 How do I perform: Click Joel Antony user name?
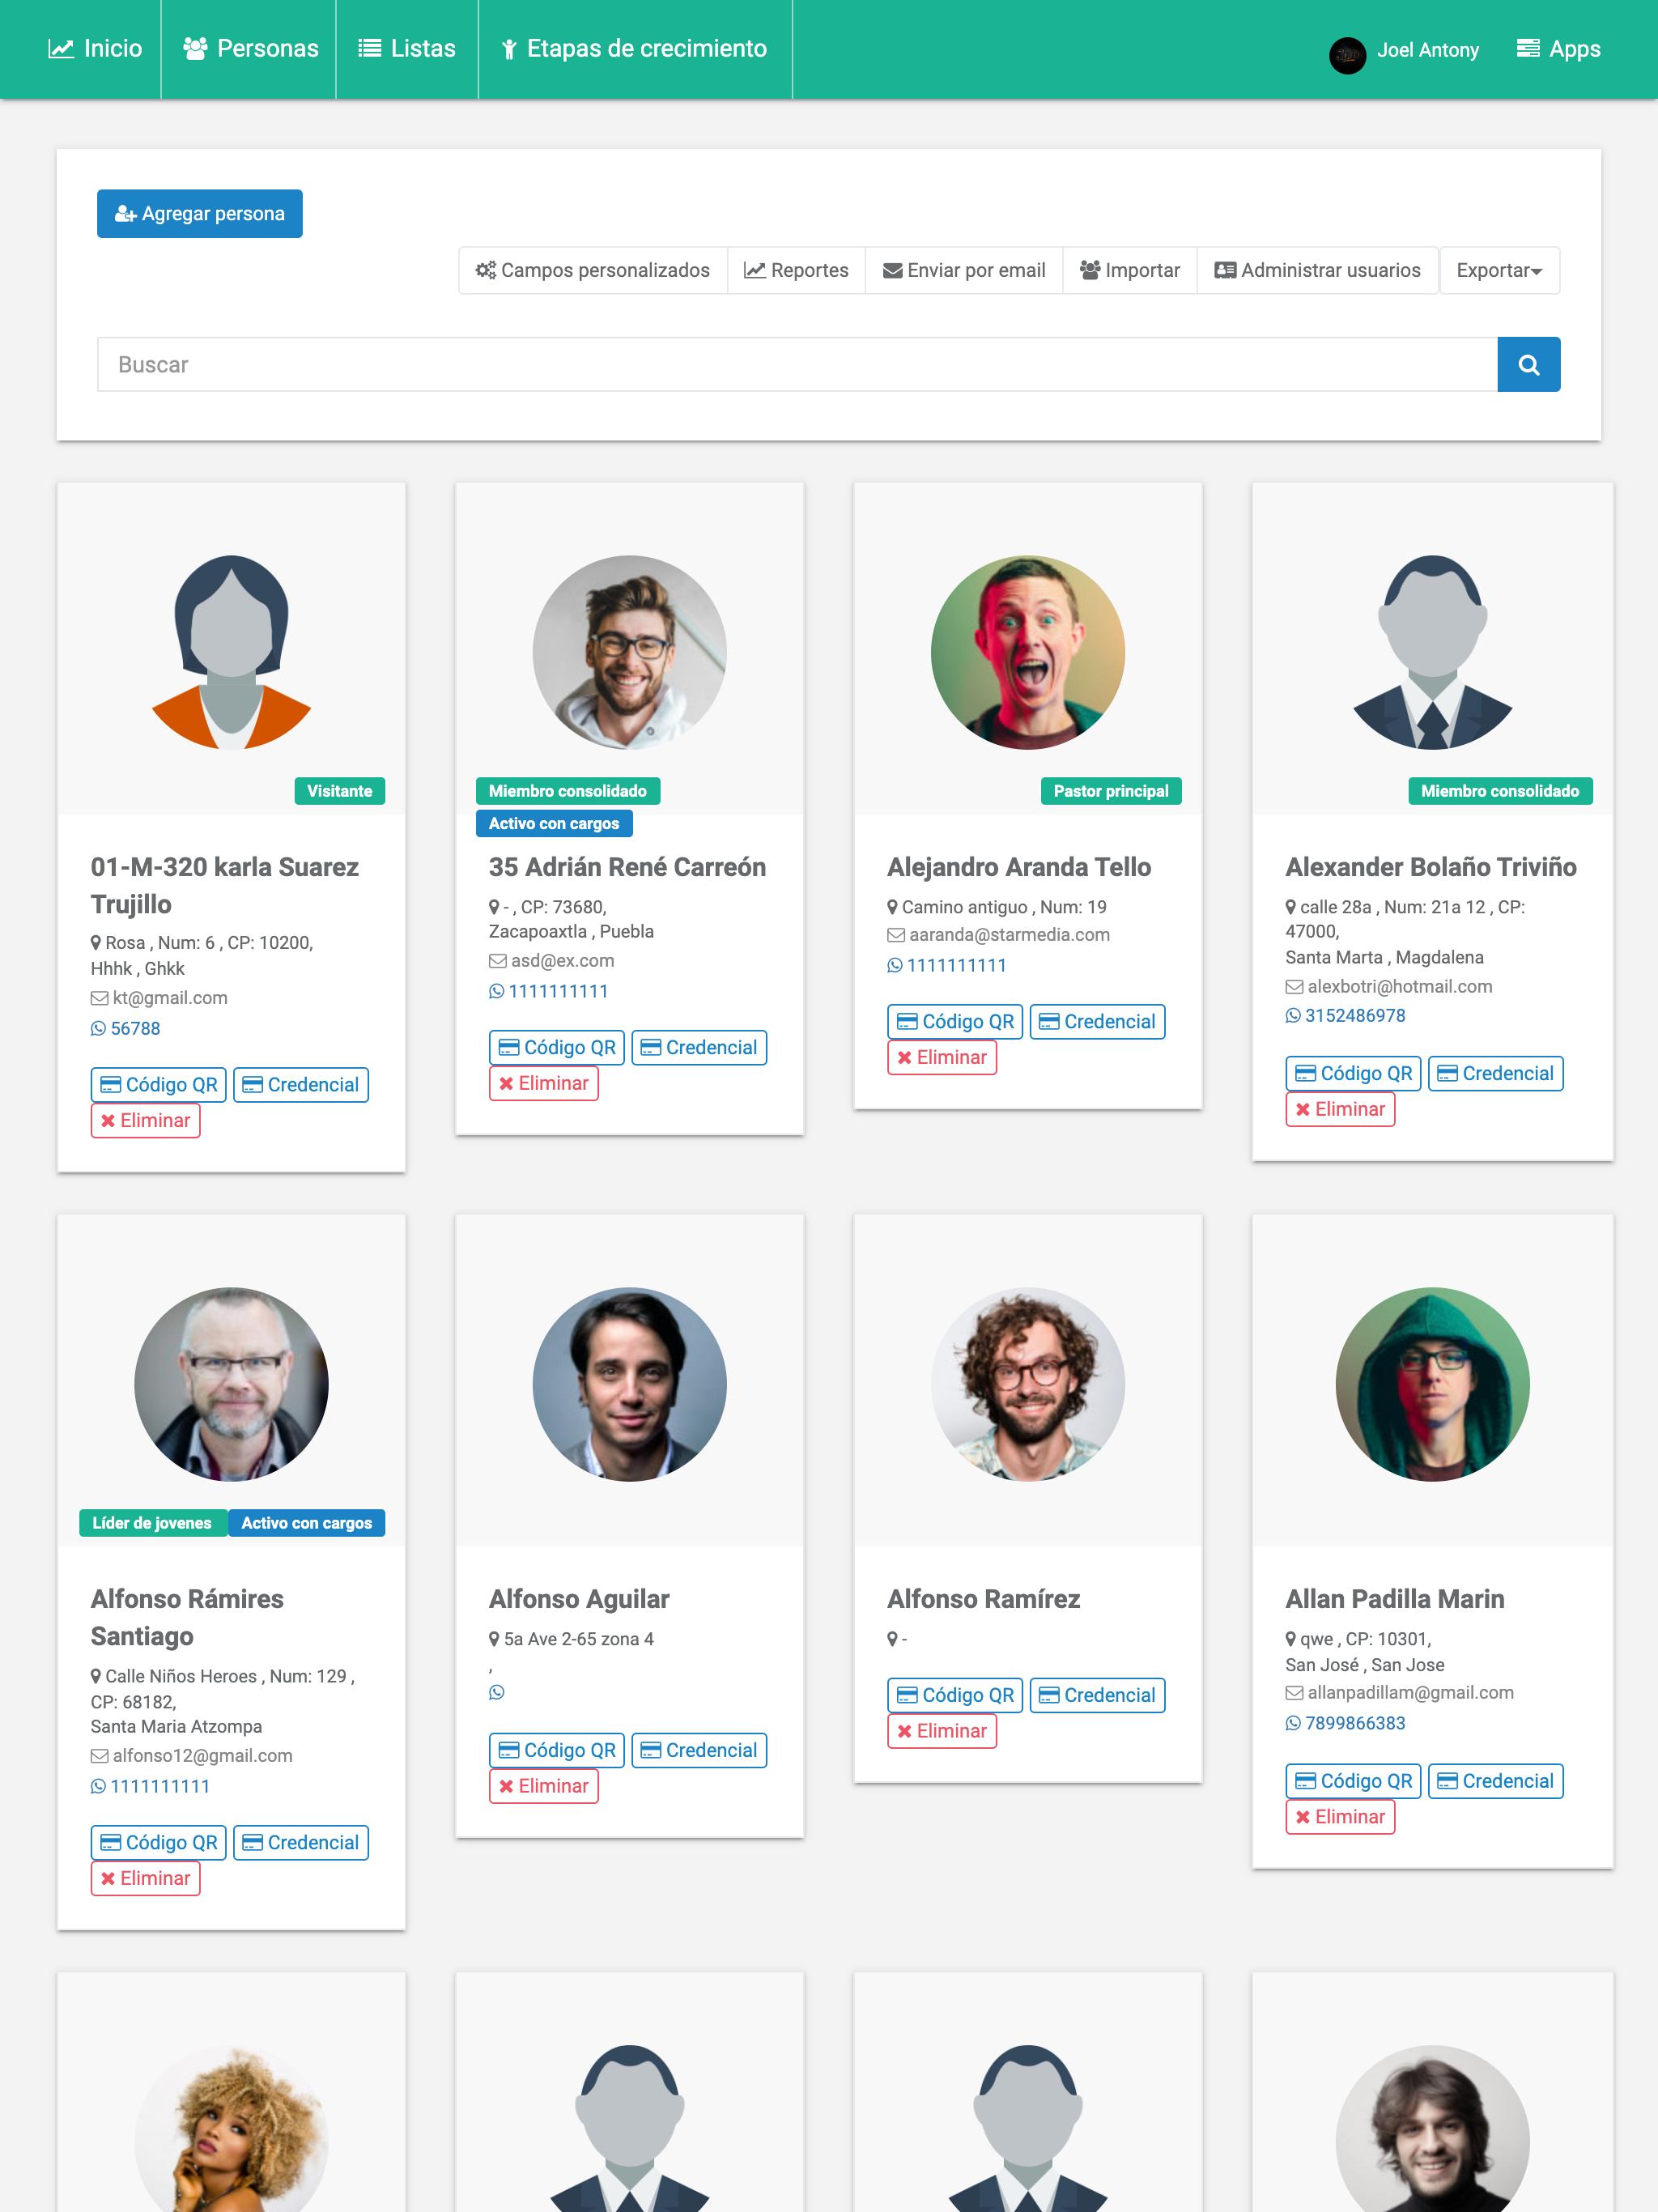tap(1427, 50)
